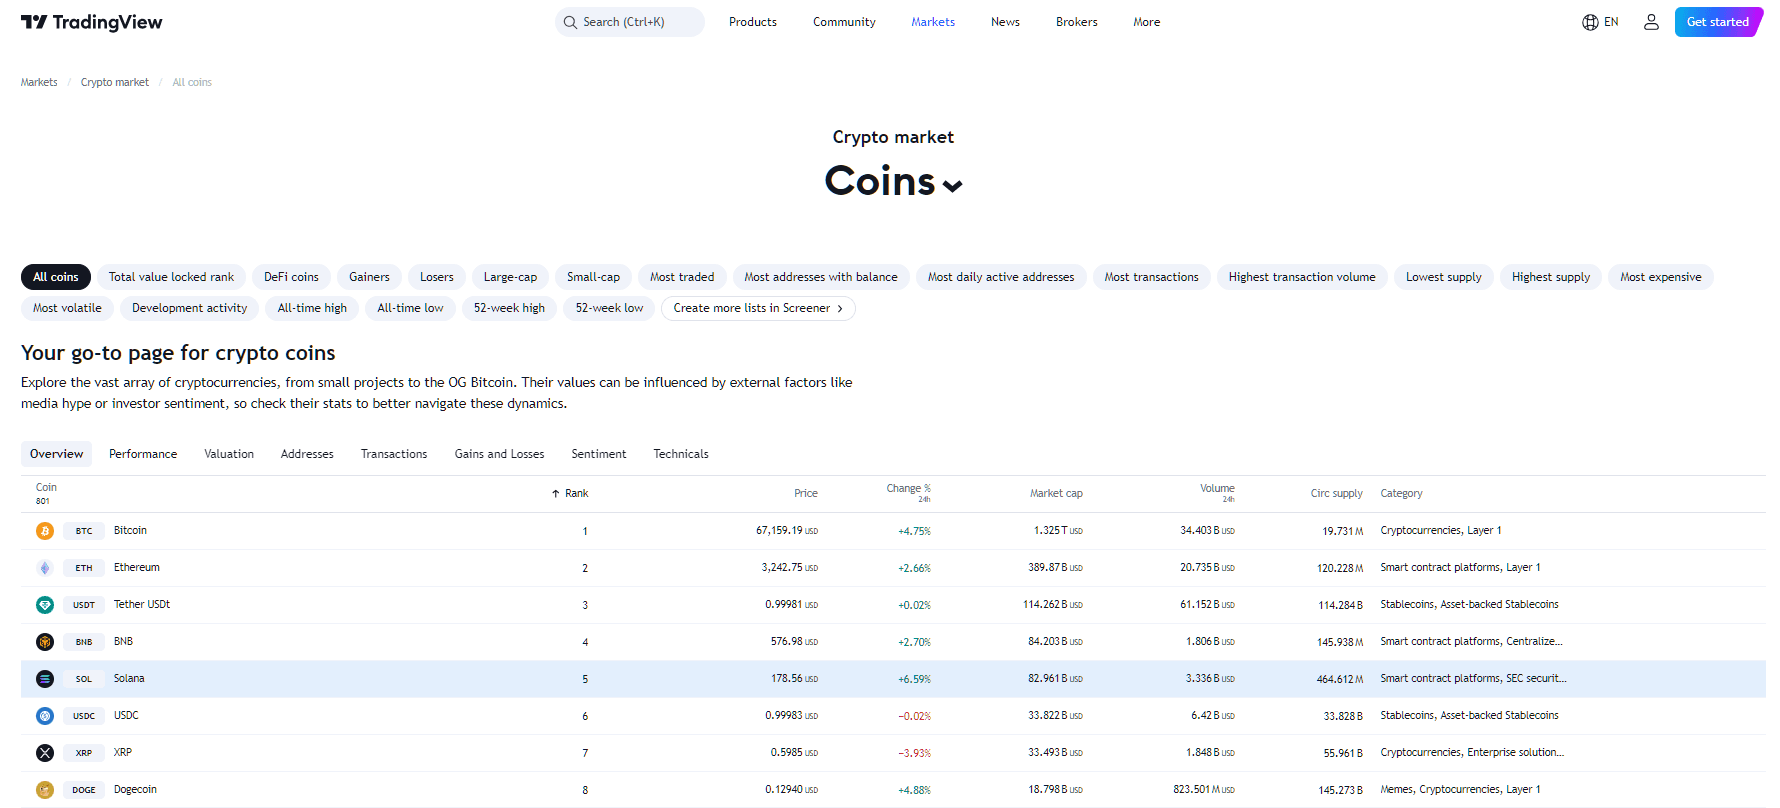Click the Bitcoin coin logo

point(45,531)
